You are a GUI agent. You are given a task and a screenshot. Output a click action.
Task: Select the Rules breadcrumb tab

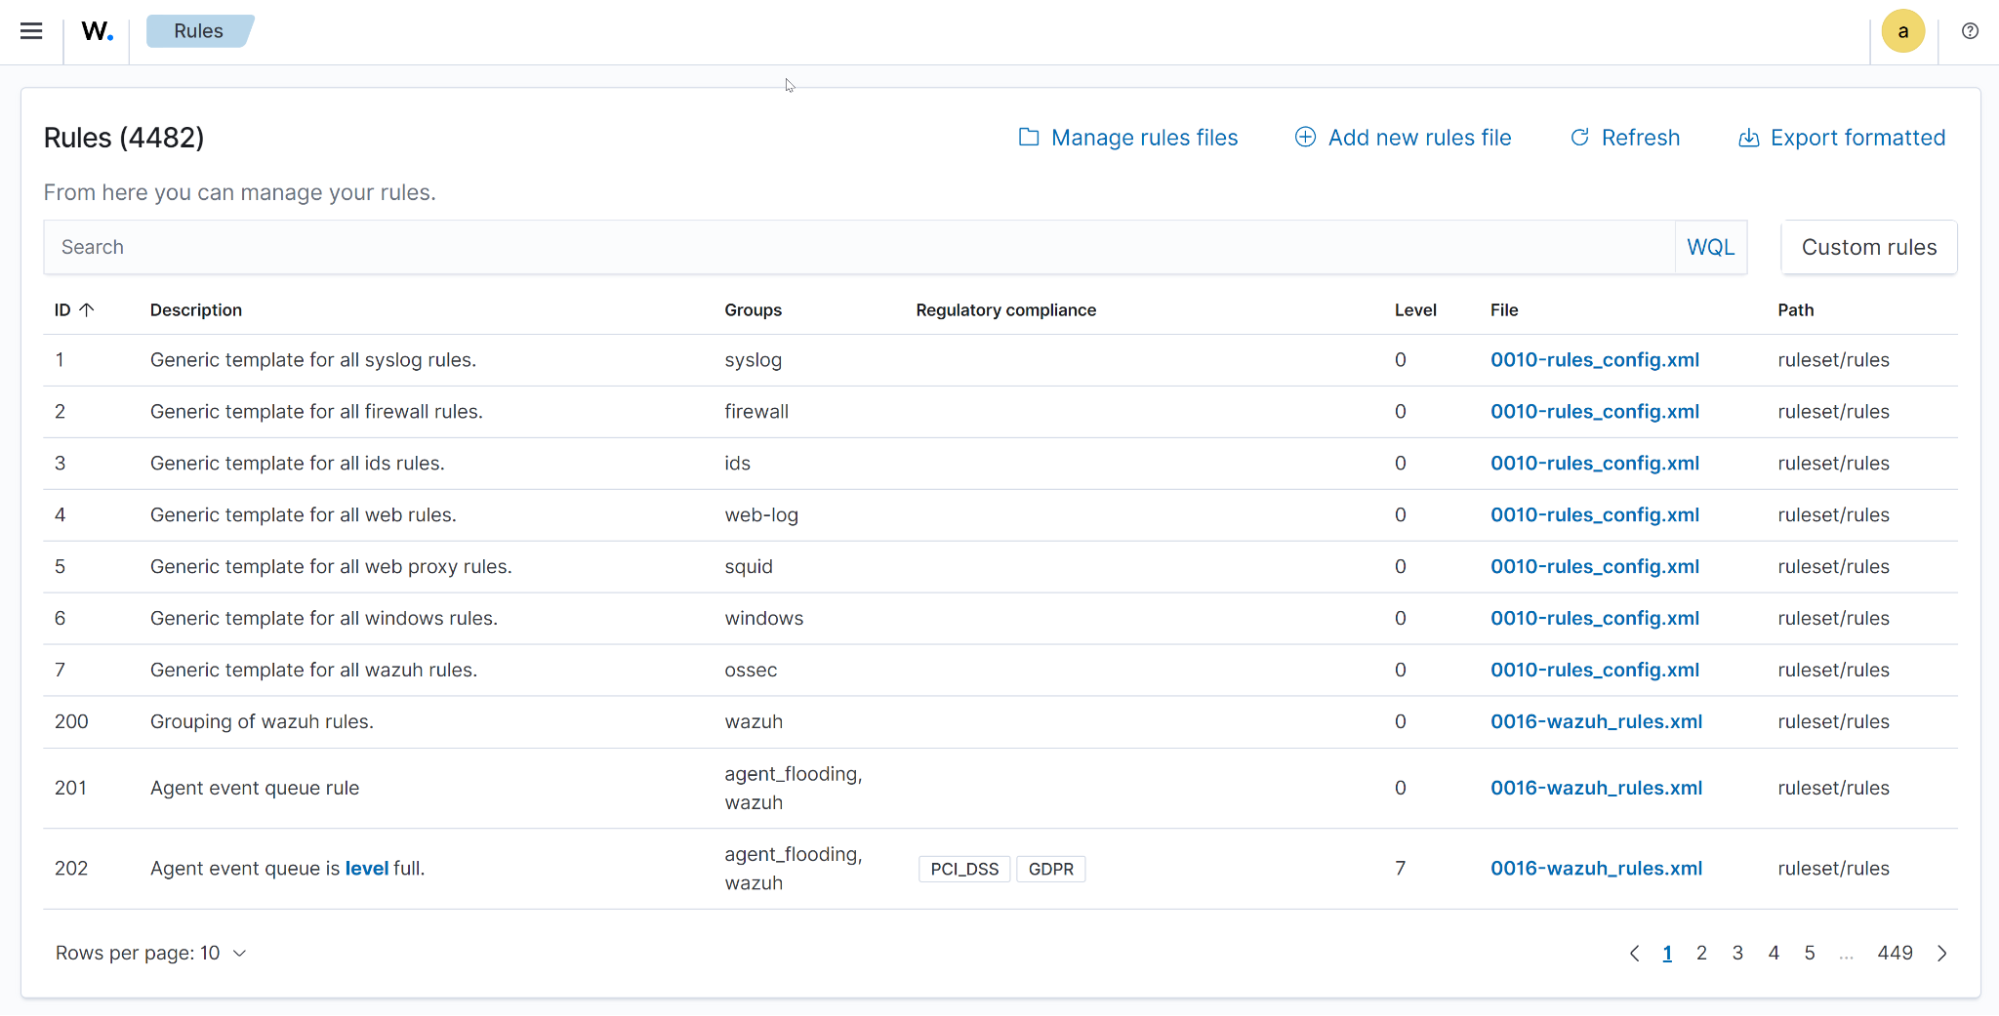click(x=199, y=31)
